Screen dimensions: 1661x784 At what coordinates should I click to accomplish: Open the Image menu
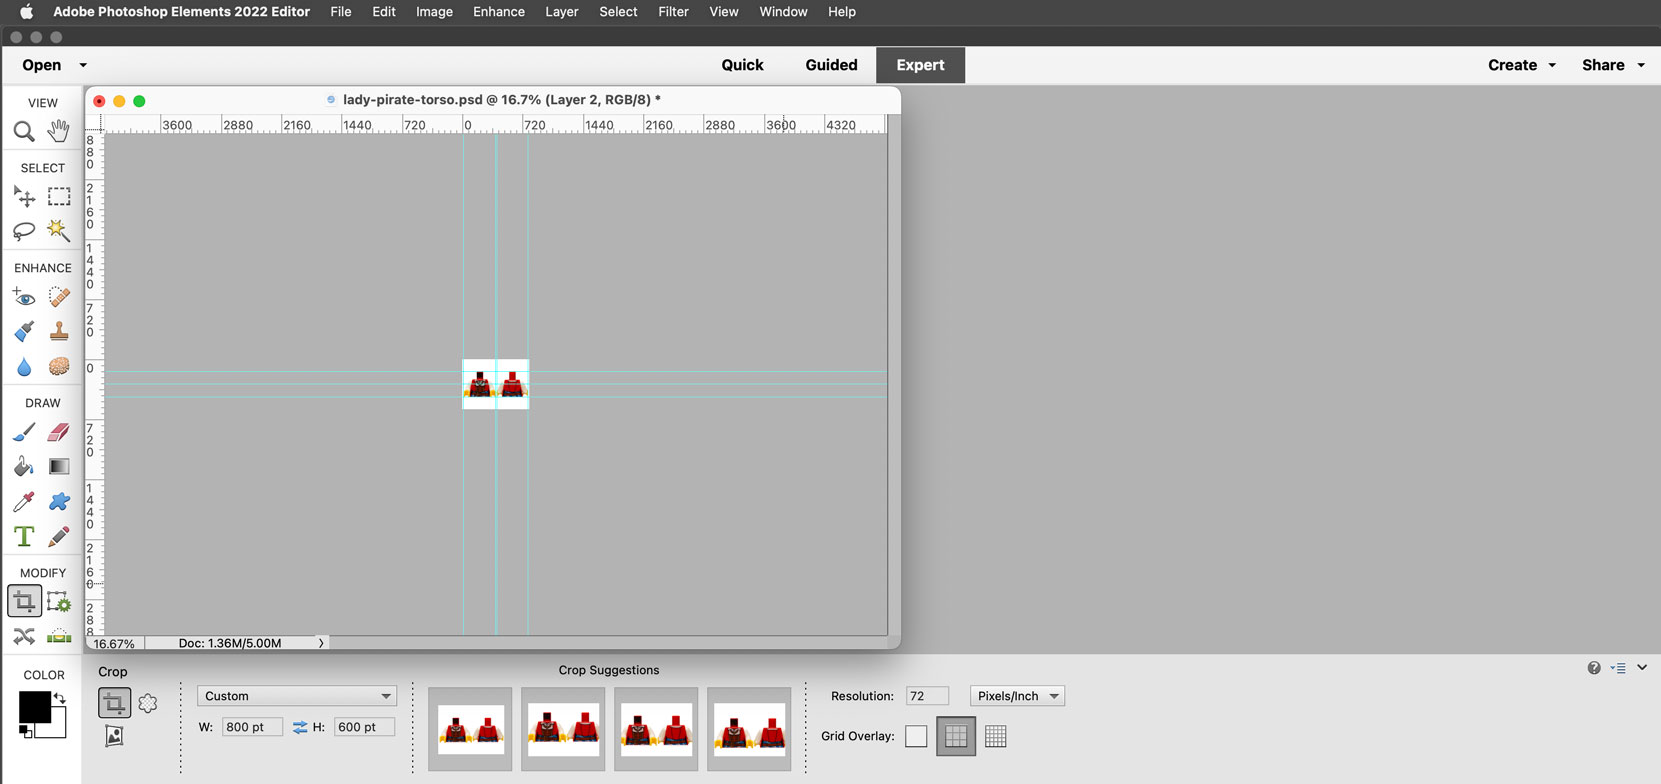click(434, 12)
